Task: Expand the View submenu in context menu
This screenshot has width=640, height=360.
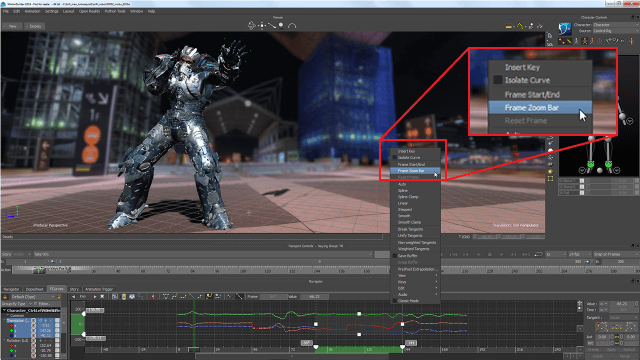Action: tap(415, 276)
